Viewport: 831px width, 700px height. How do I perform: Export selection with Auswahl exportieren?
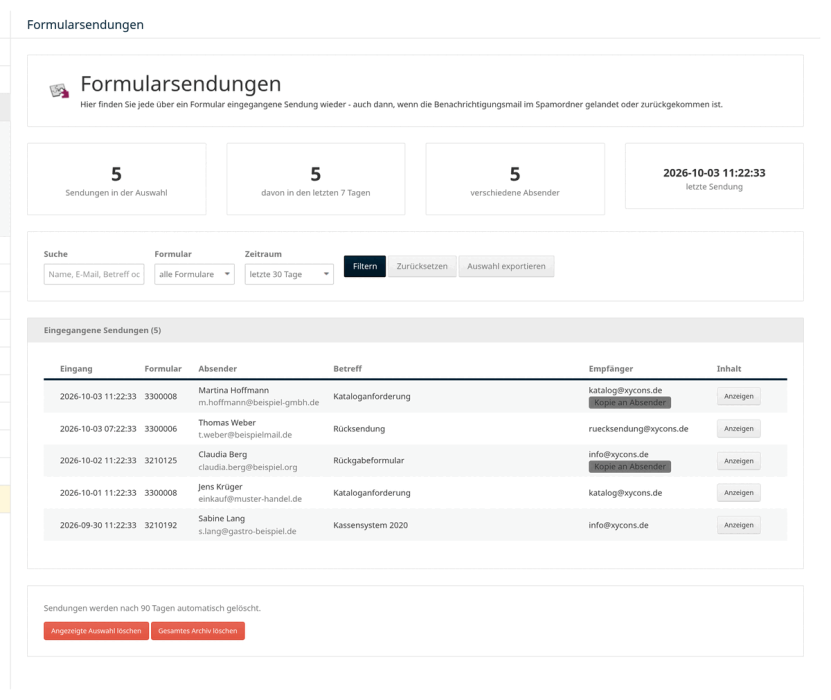pyautogui.click(x=506, y=266)
